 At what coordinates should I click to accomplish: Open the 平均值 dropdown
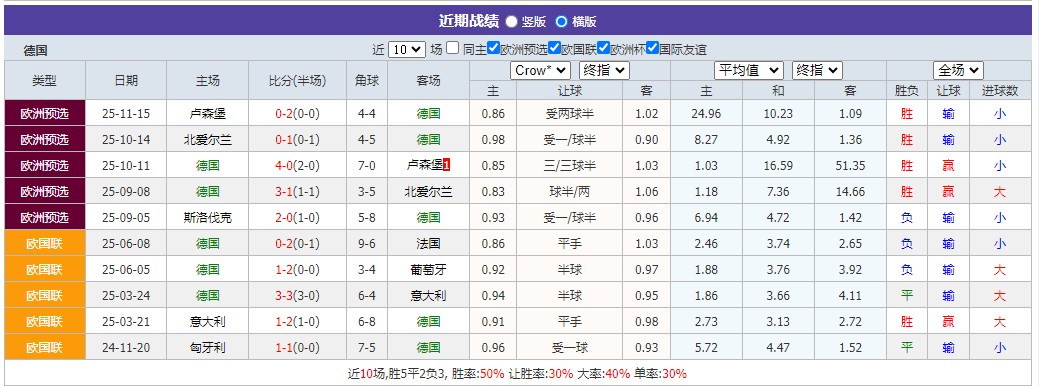coord(748,70)
